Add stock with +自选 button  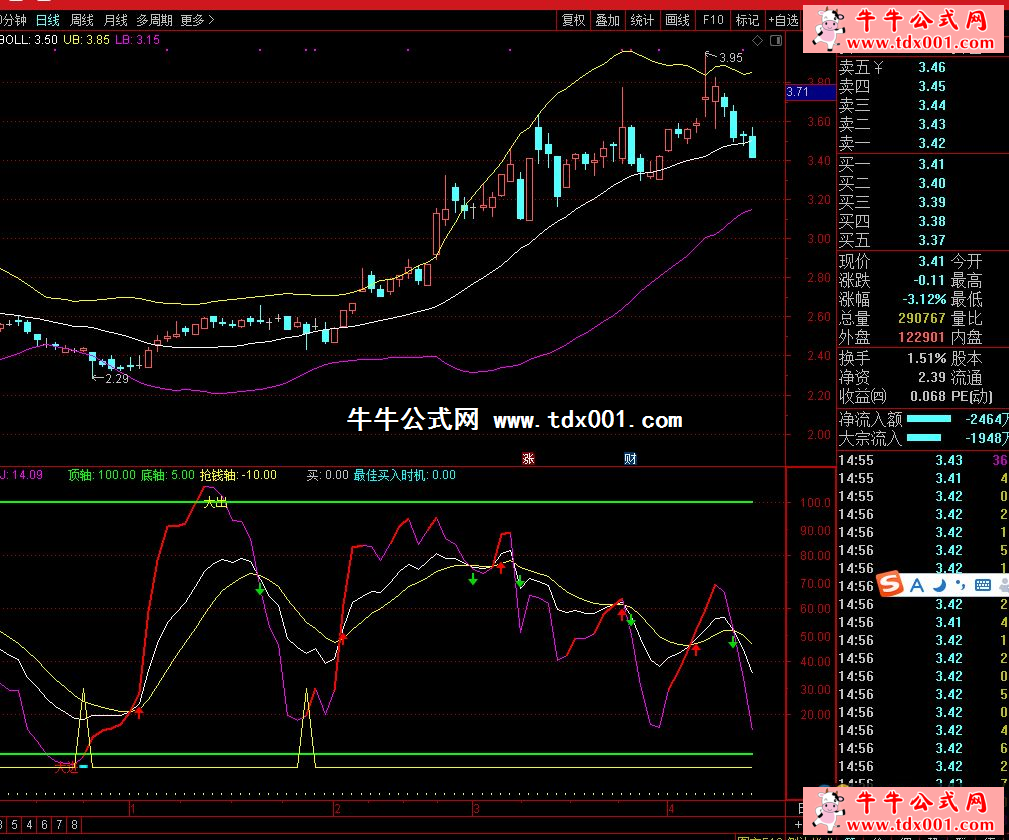(783, 20)
